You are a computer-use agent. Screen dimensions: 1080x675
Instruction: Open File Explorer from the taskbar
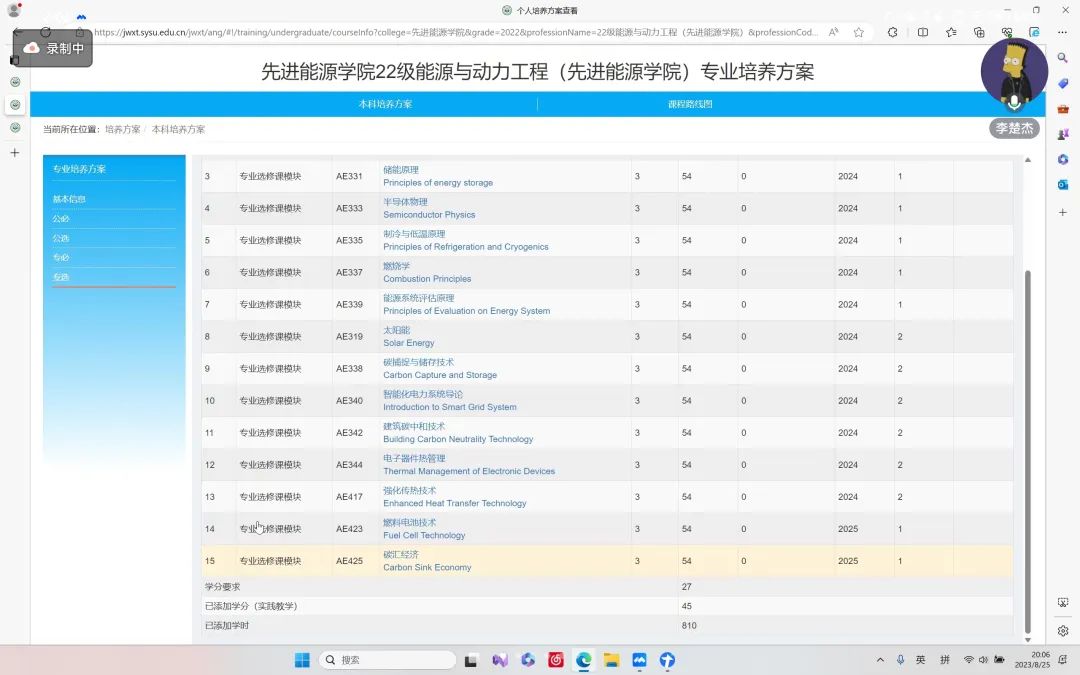pyautogui.click(x=611, y=660)
